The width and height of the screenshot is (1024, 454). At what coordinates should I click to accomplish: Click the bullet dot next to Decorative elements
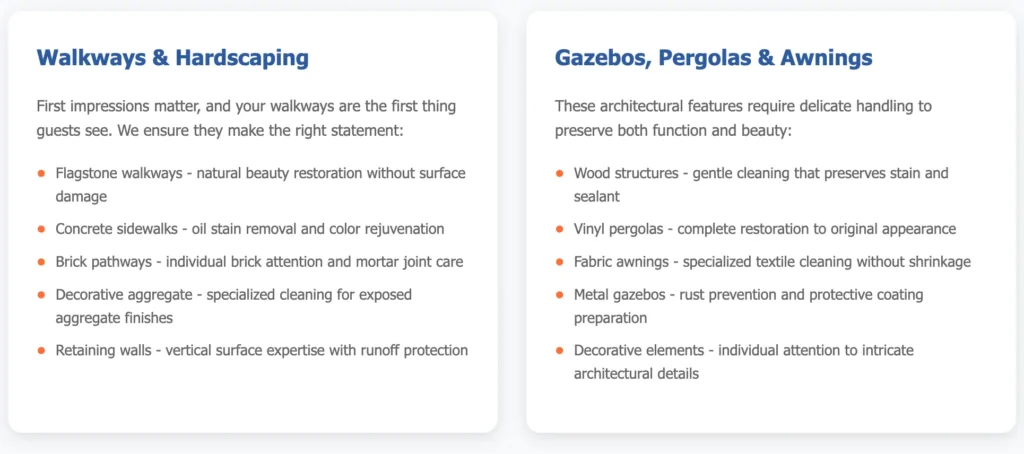pyautogui.click(x=559, y=350)
